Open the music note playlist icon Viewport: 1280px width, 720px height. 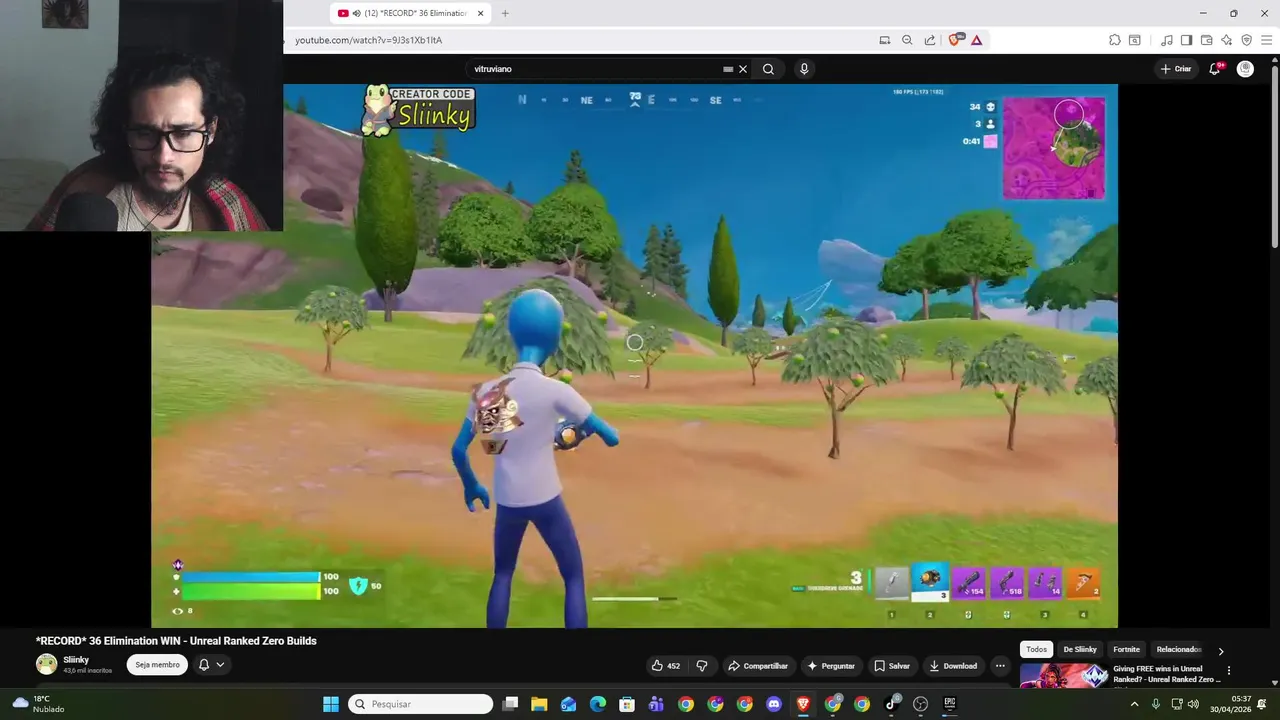click(1166, 40)
